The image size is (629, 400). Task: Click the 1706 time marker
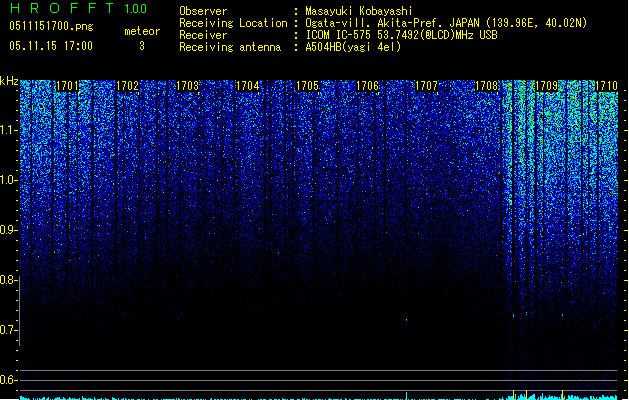(x=367, y=86)
